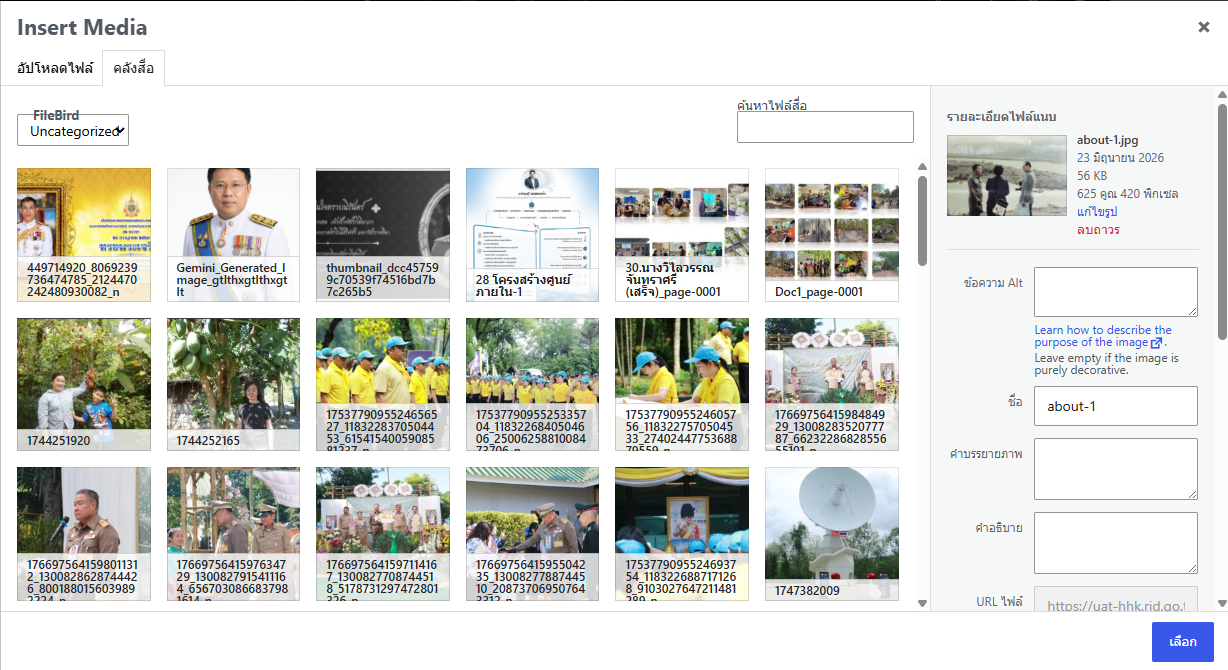Click media grid scrollbar up arrow
The height and width of the screenshot is (670, 1228).
[922, 168]
